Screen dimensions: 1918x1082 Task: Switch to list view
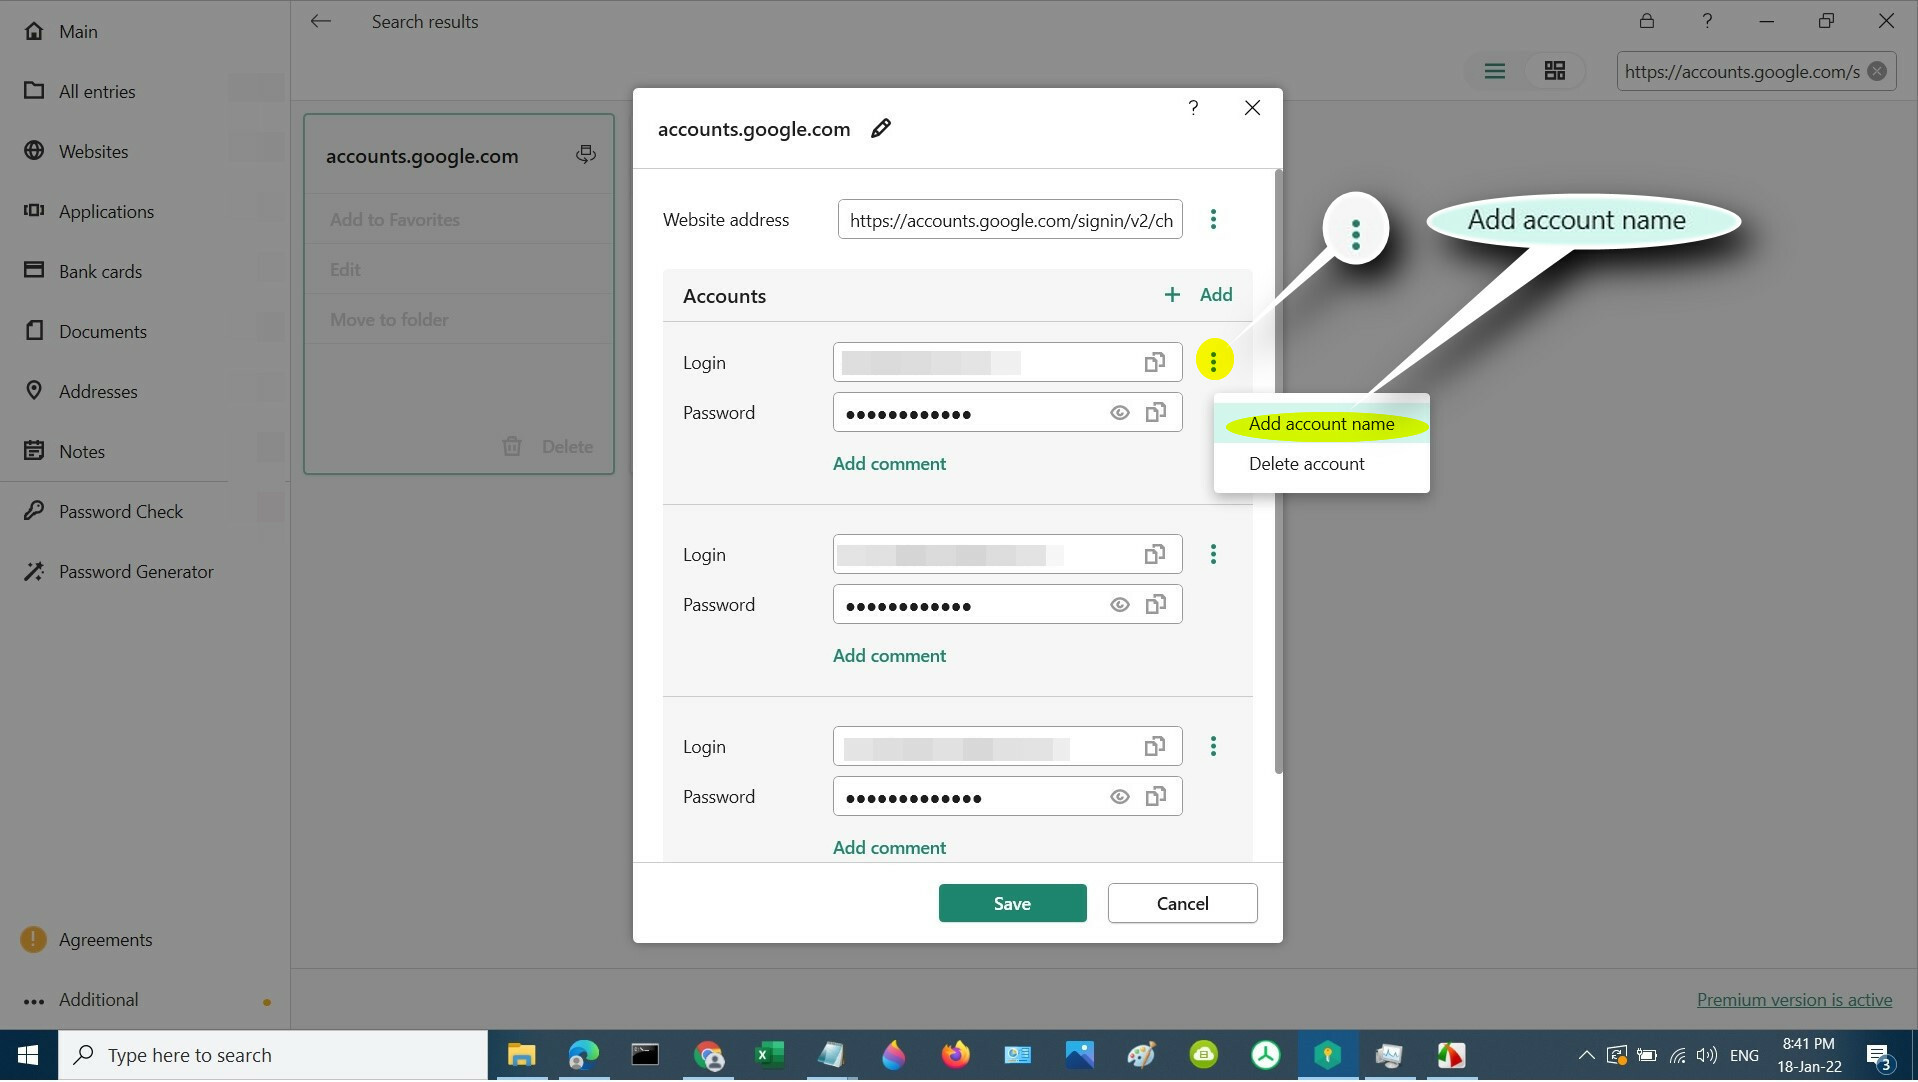[x=1494, y=71]
